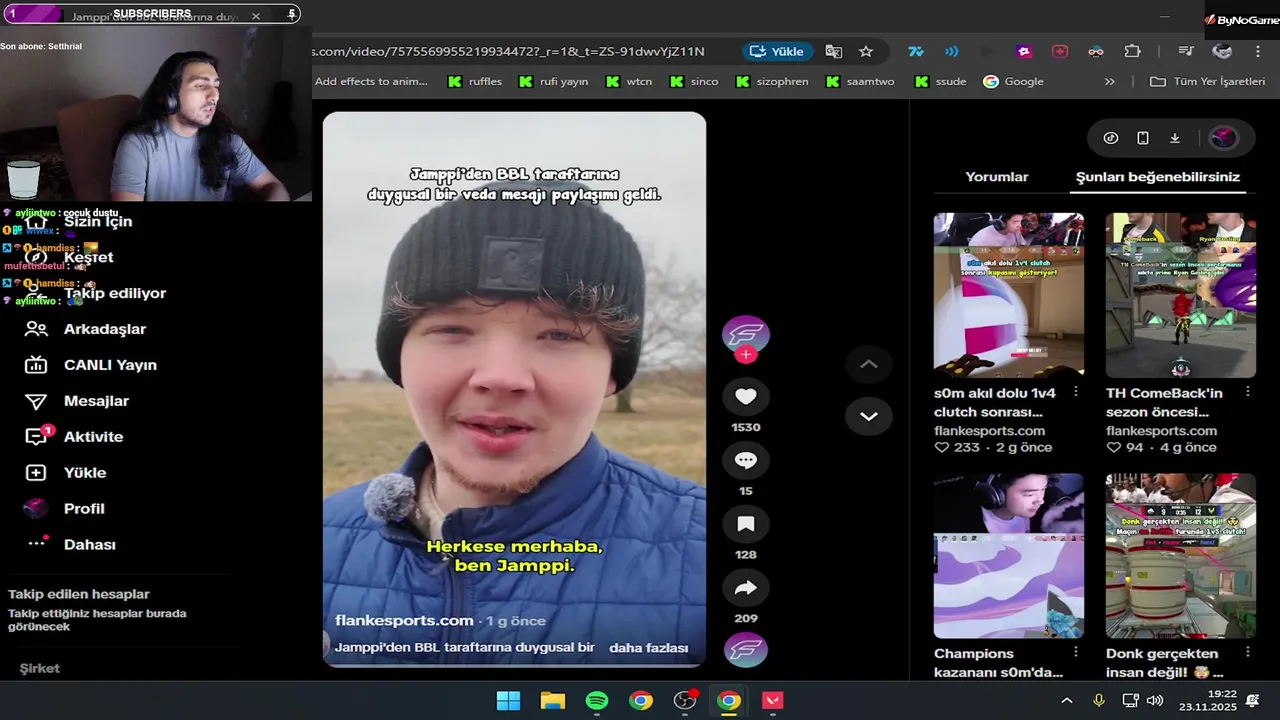The height and width of the screenshot is (720, 1280).
Task: Open the extension icon with glasses face
Action: [1096, 51]
